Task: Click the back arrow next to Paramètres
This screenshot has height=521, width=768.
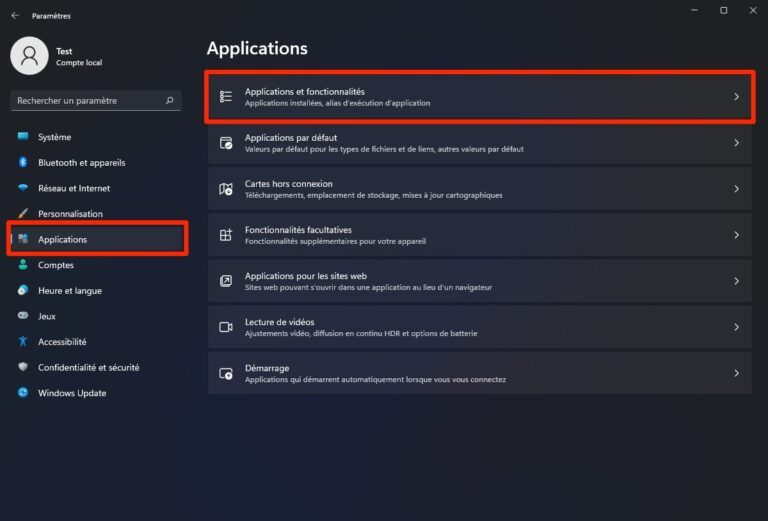Action: (x=15, y=16)
